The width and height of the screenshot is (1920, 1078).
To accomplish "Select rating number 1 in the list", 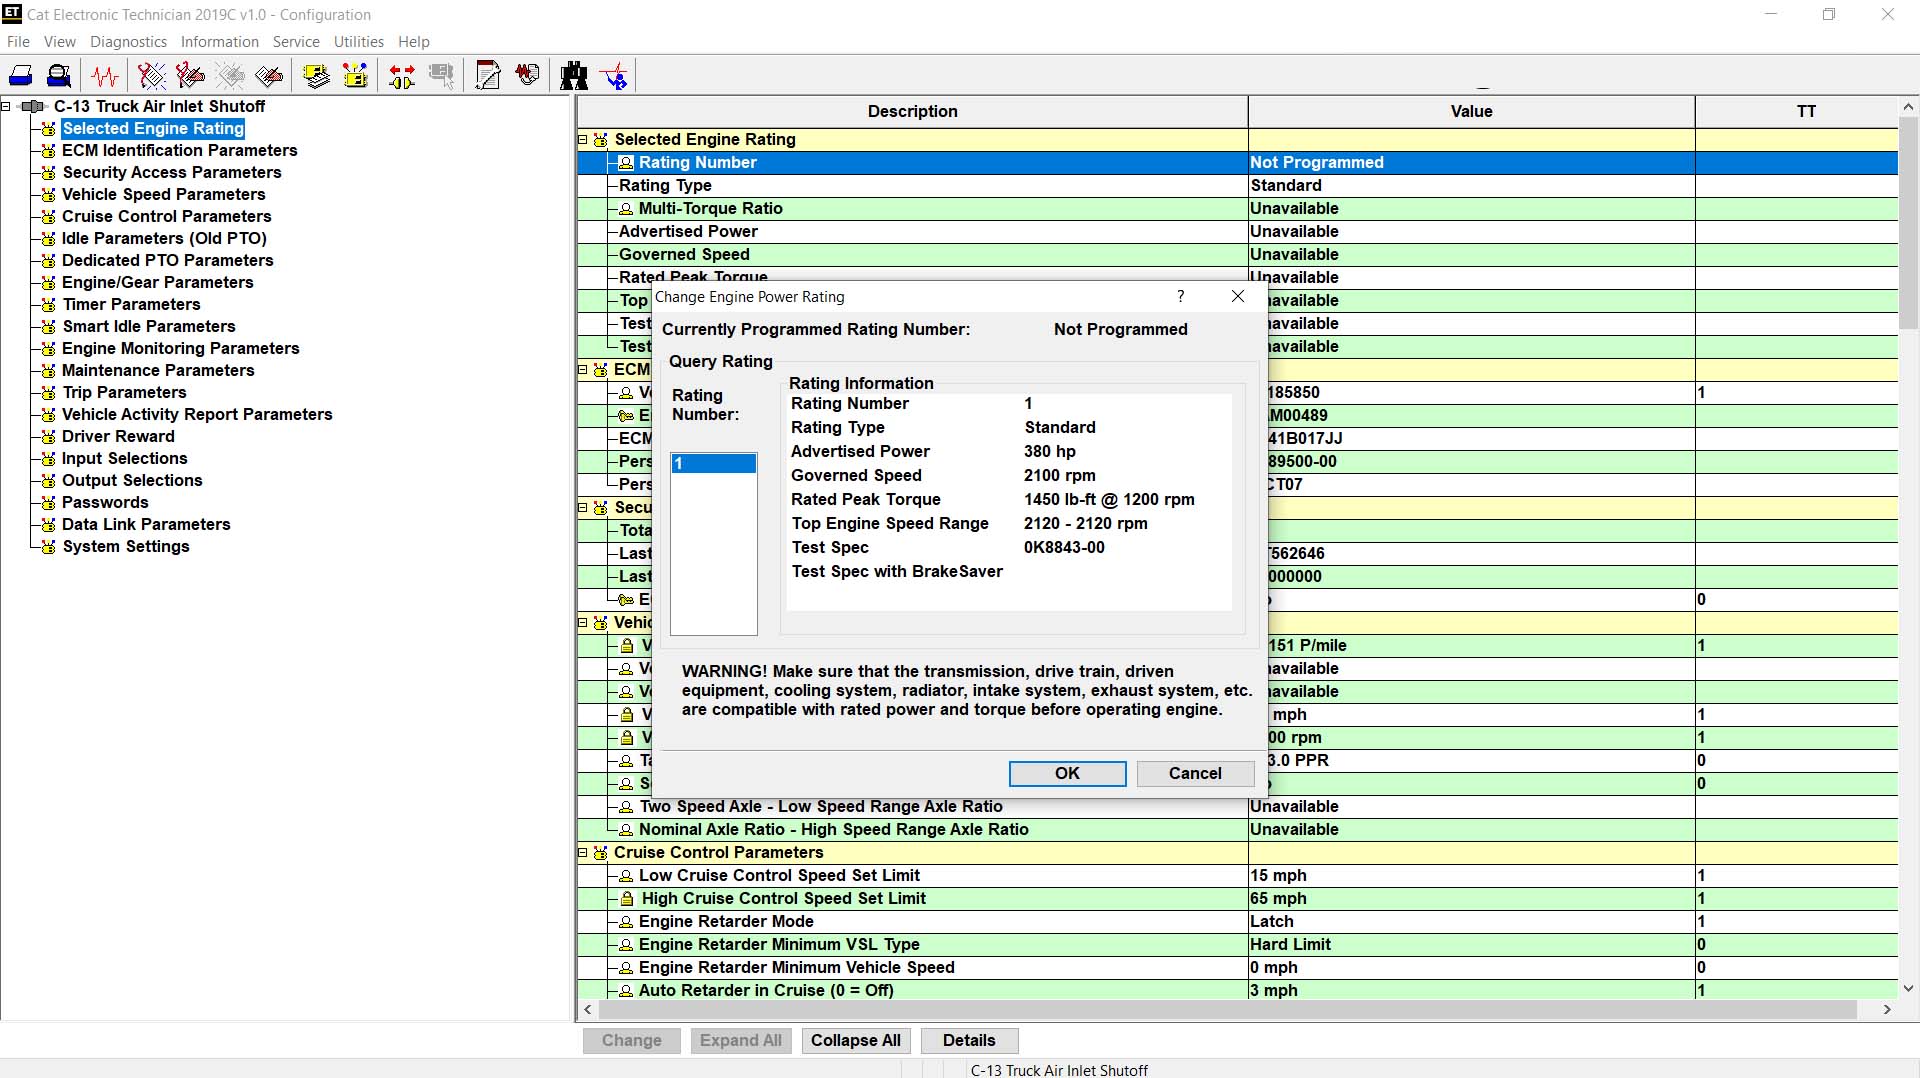I will tap(711, 464).
